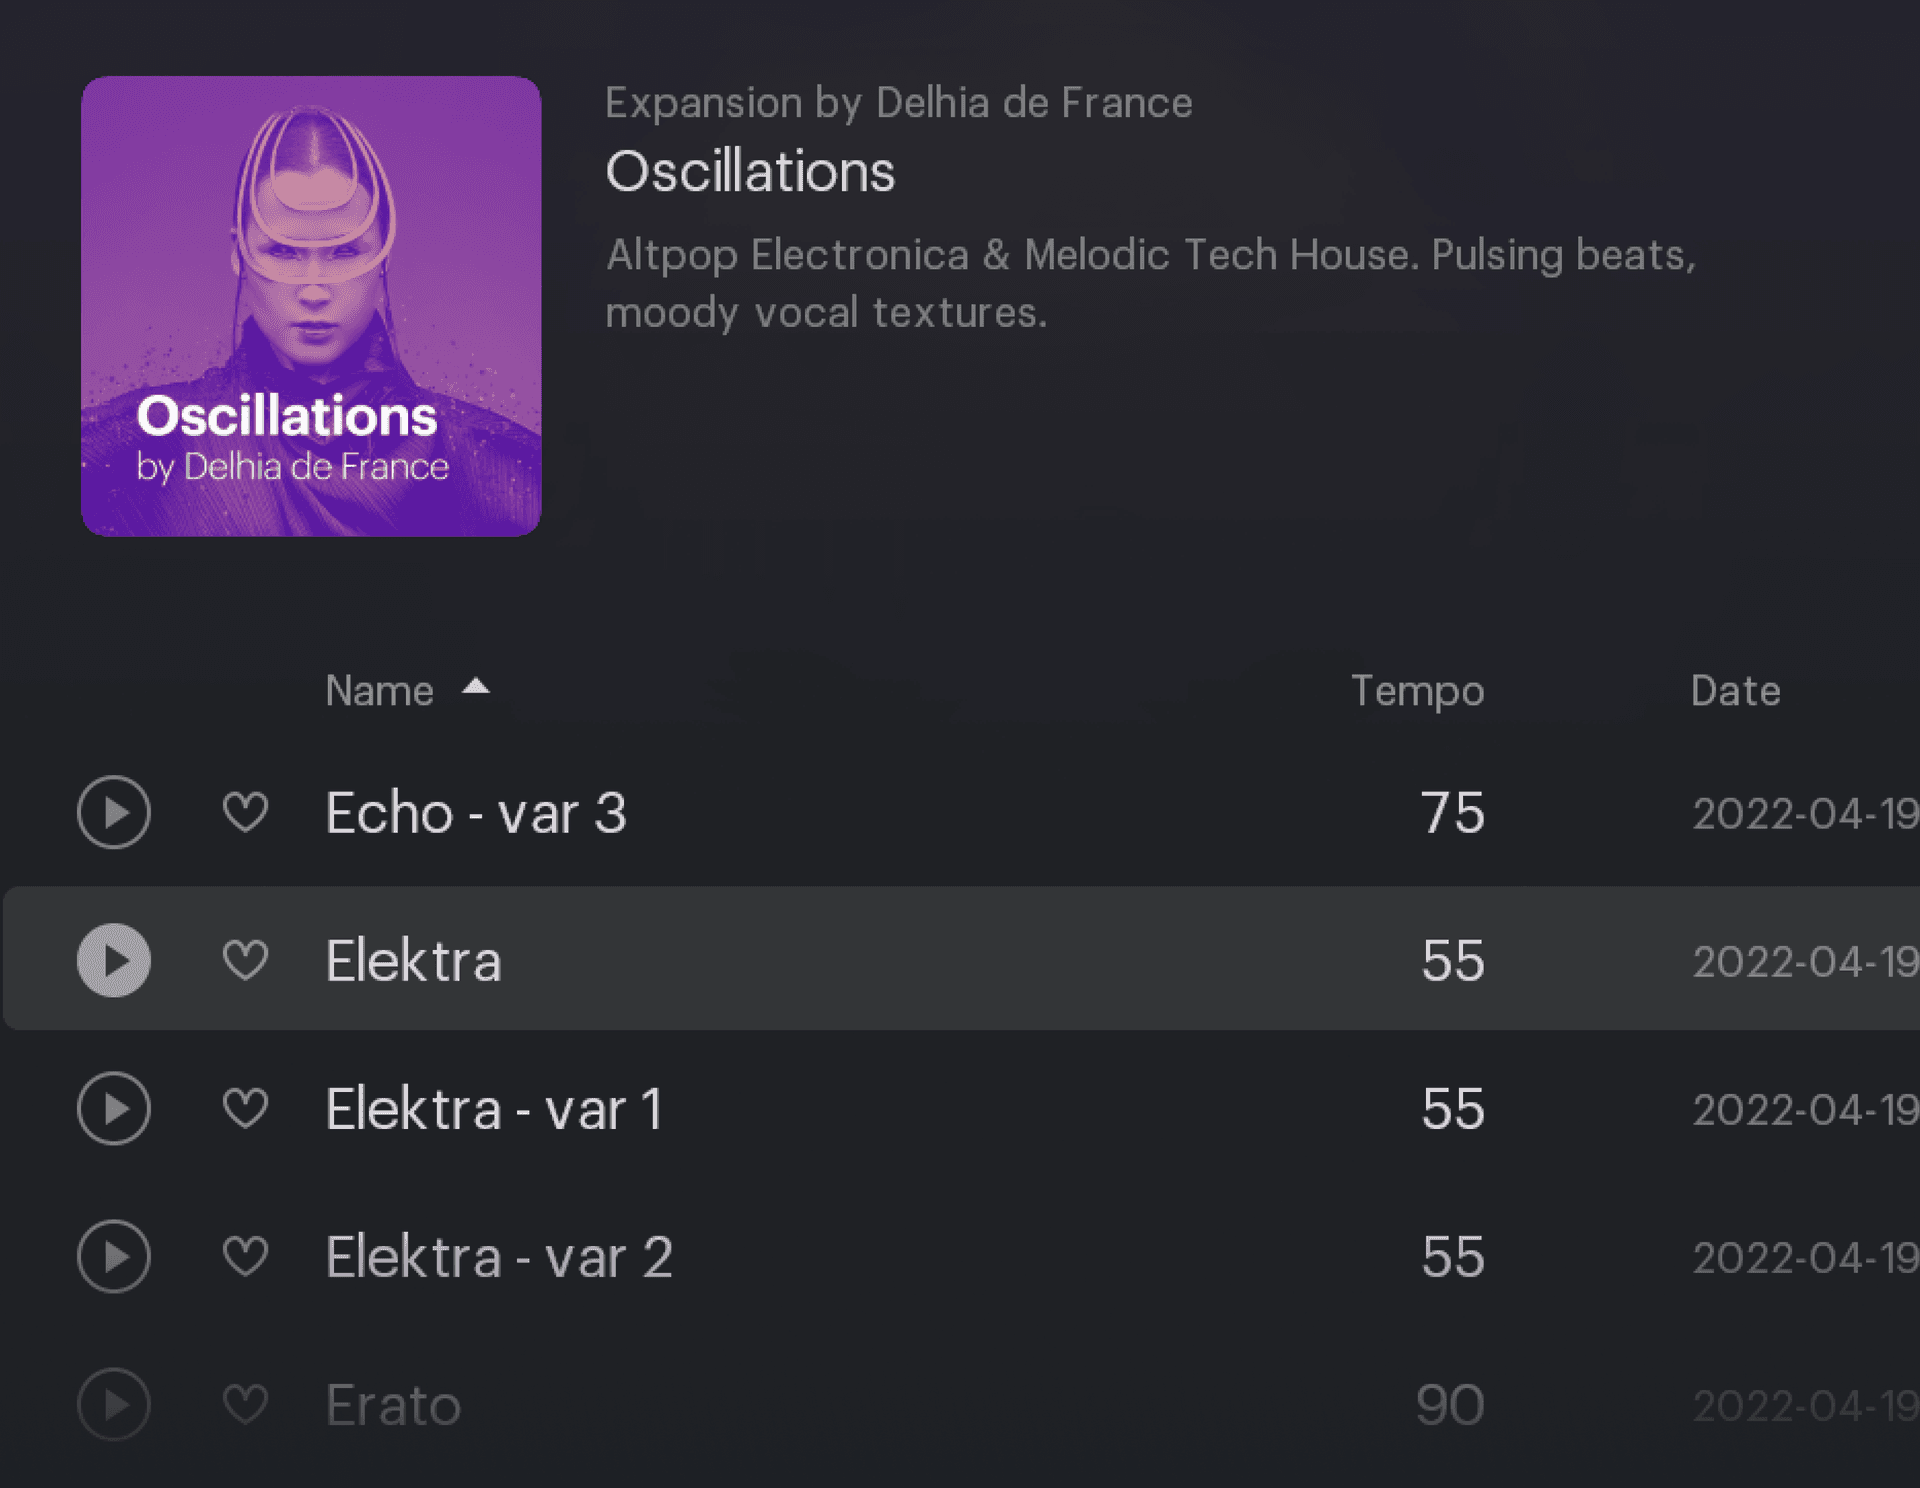Select the Erato entry
This screenshot has width=1920, height=1488.
click(x=960, y=1404)
